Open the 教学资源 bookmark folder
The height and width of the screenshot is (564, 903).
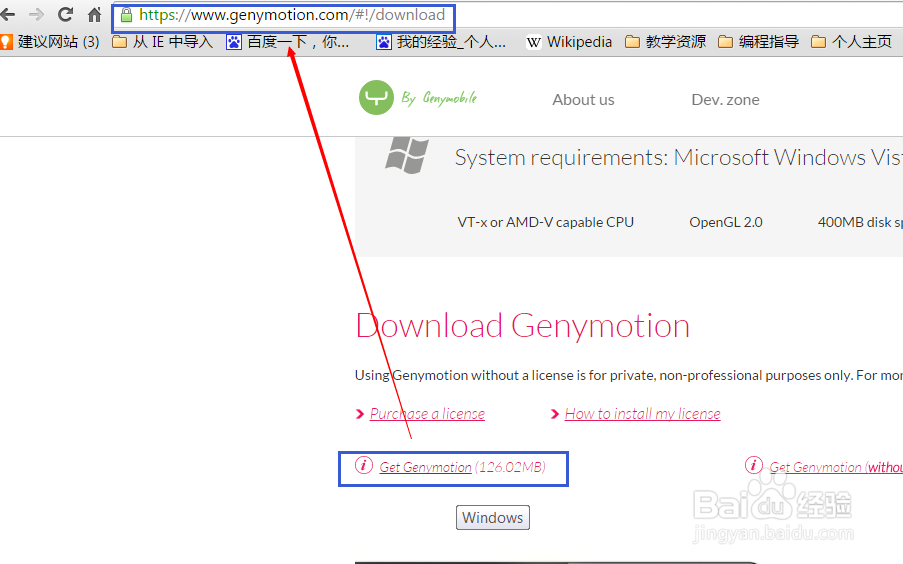665,42
